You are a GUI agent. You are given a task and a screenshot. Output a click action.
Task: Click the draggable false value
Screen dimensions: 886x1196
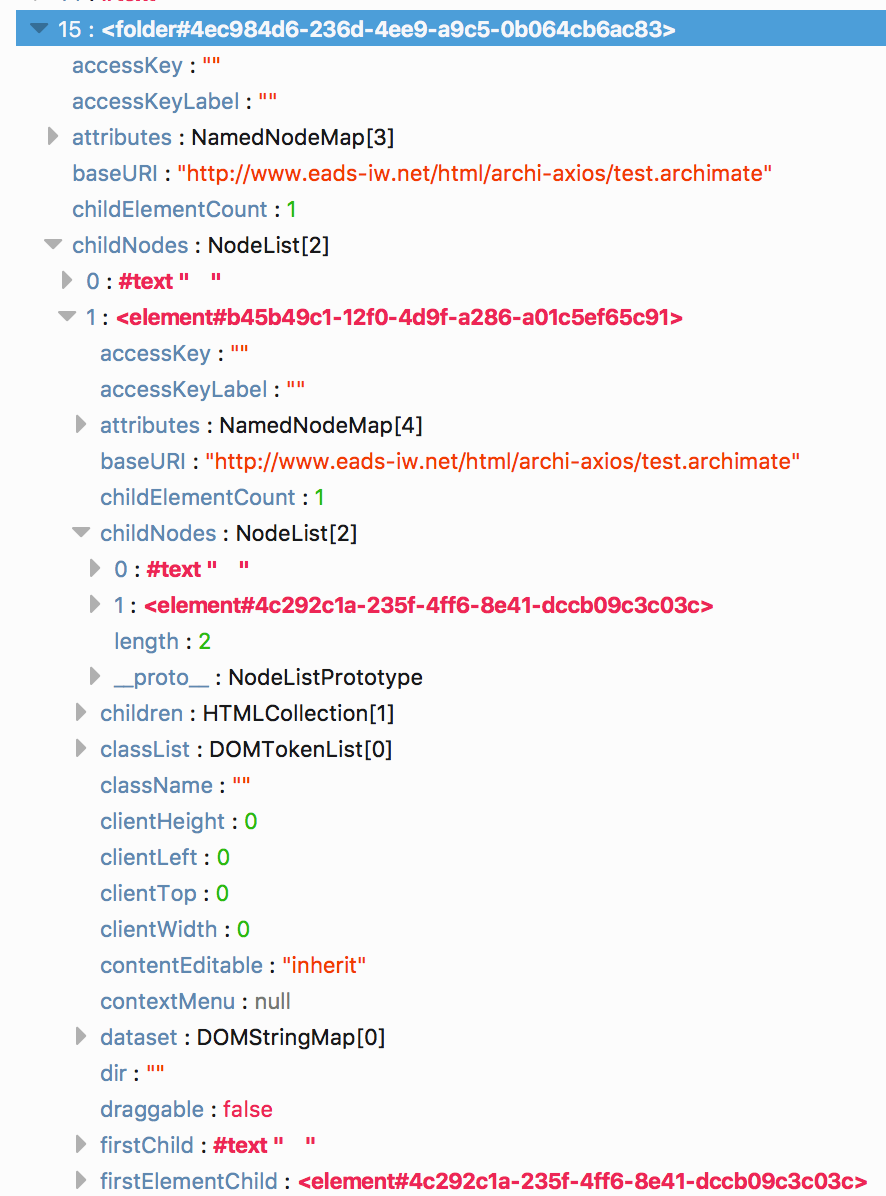[247, 1109]
